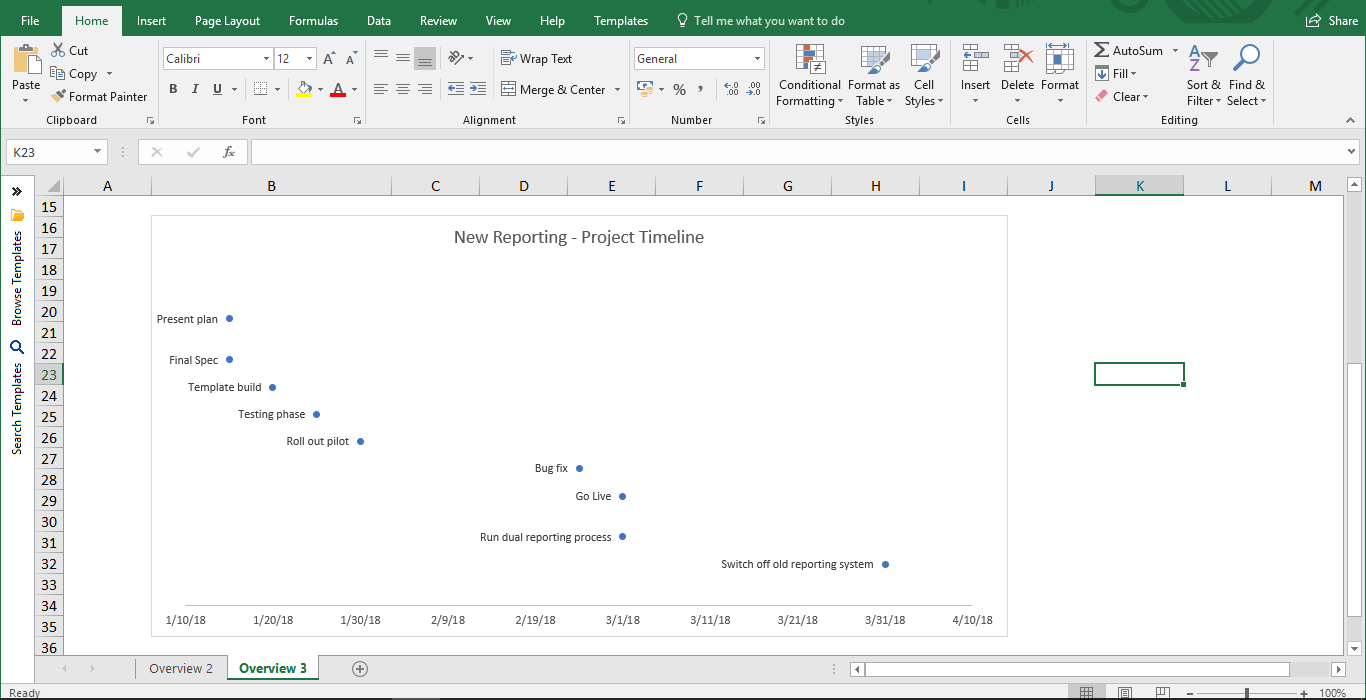
Task: Open the File menu
Action: tap(30, 20)
